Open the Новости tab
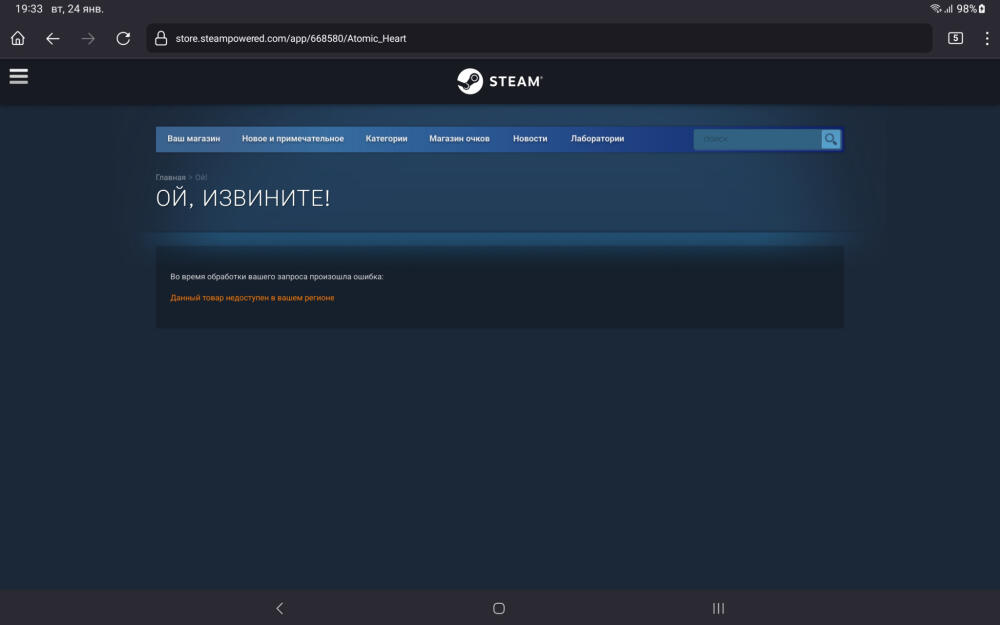 530,138
